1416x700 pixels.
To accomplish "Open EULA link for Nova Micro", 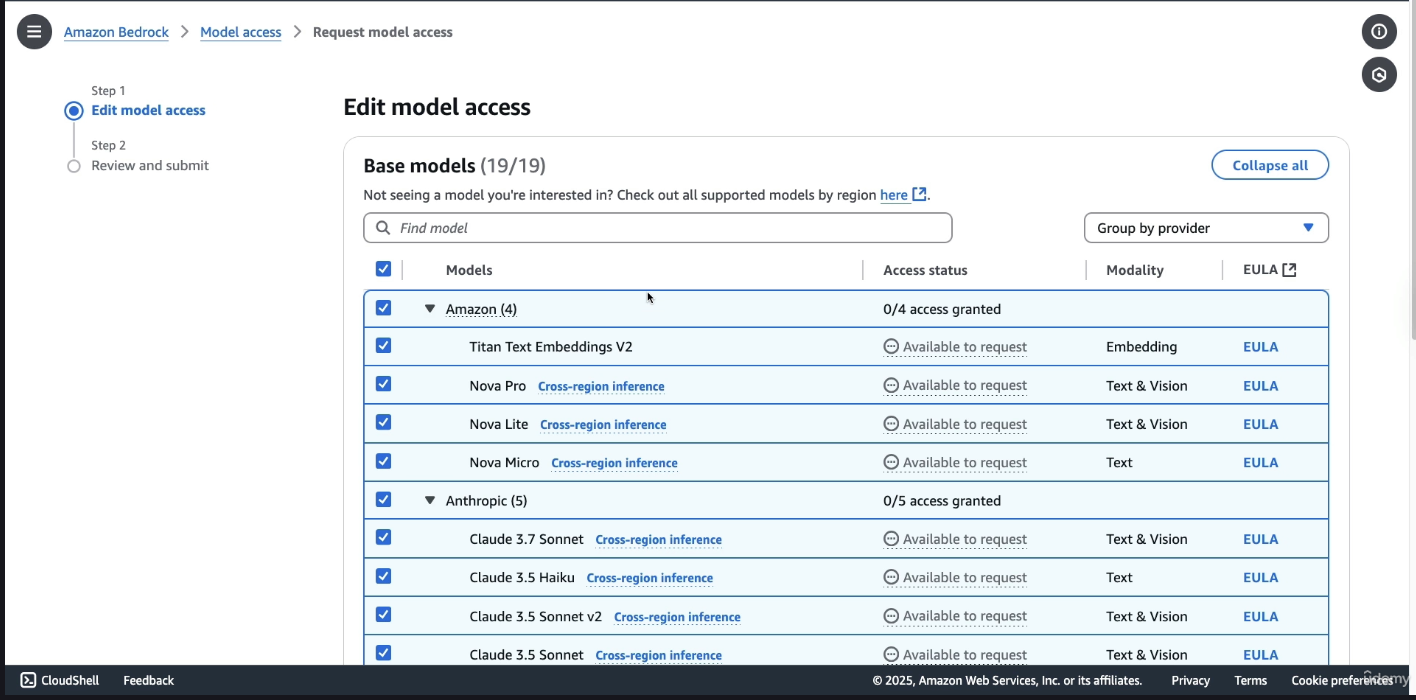I will 1260,462.
